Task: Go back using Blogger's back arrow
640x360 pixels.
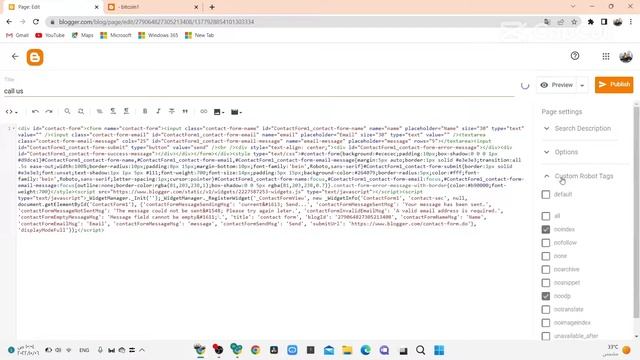Action: point(15,56)
